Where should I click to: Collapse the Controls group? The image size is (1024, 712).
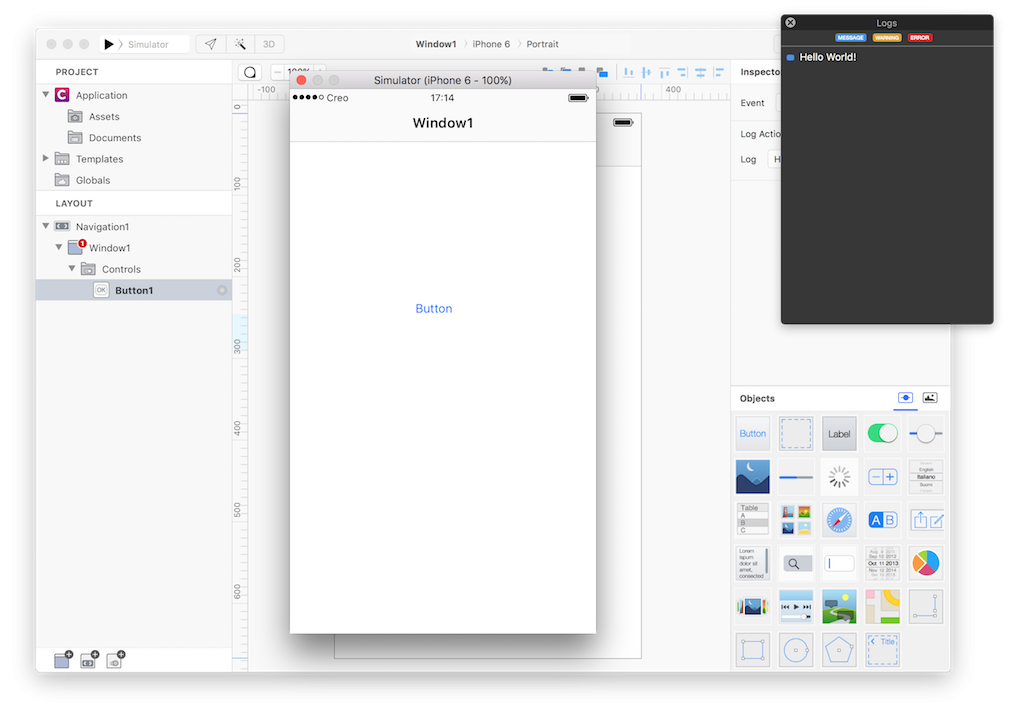tap(72, 269)
